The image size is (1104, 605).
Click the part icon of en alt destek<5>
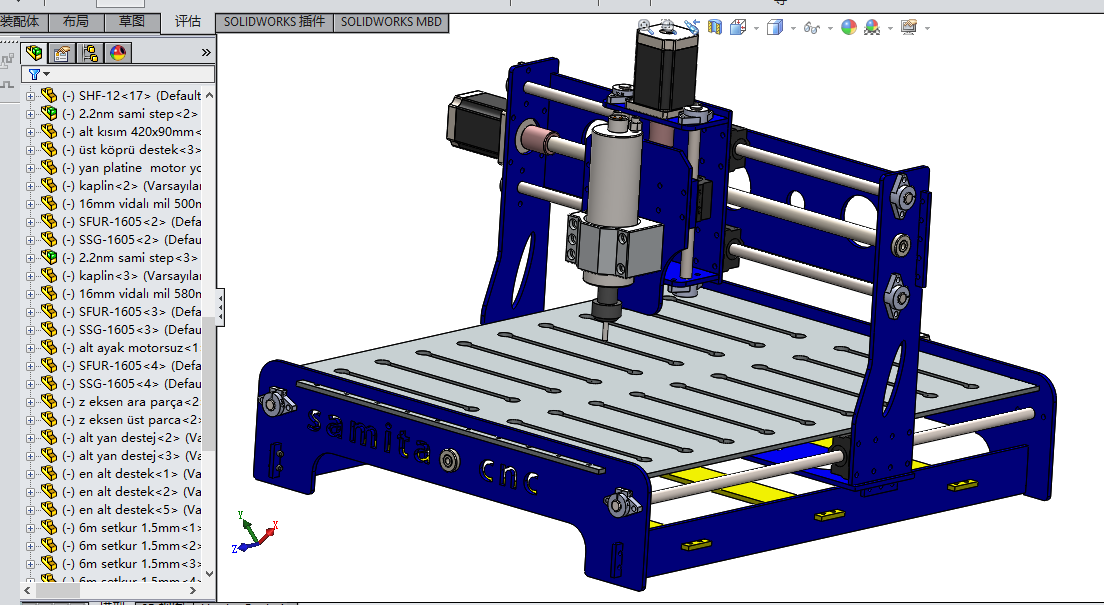[49, 509]
